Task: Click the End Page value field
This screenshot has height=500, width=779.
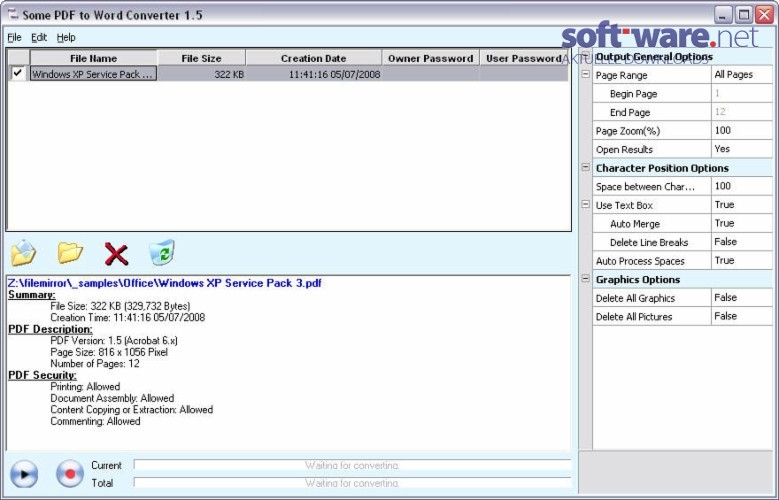Action: tap(742, 112)
